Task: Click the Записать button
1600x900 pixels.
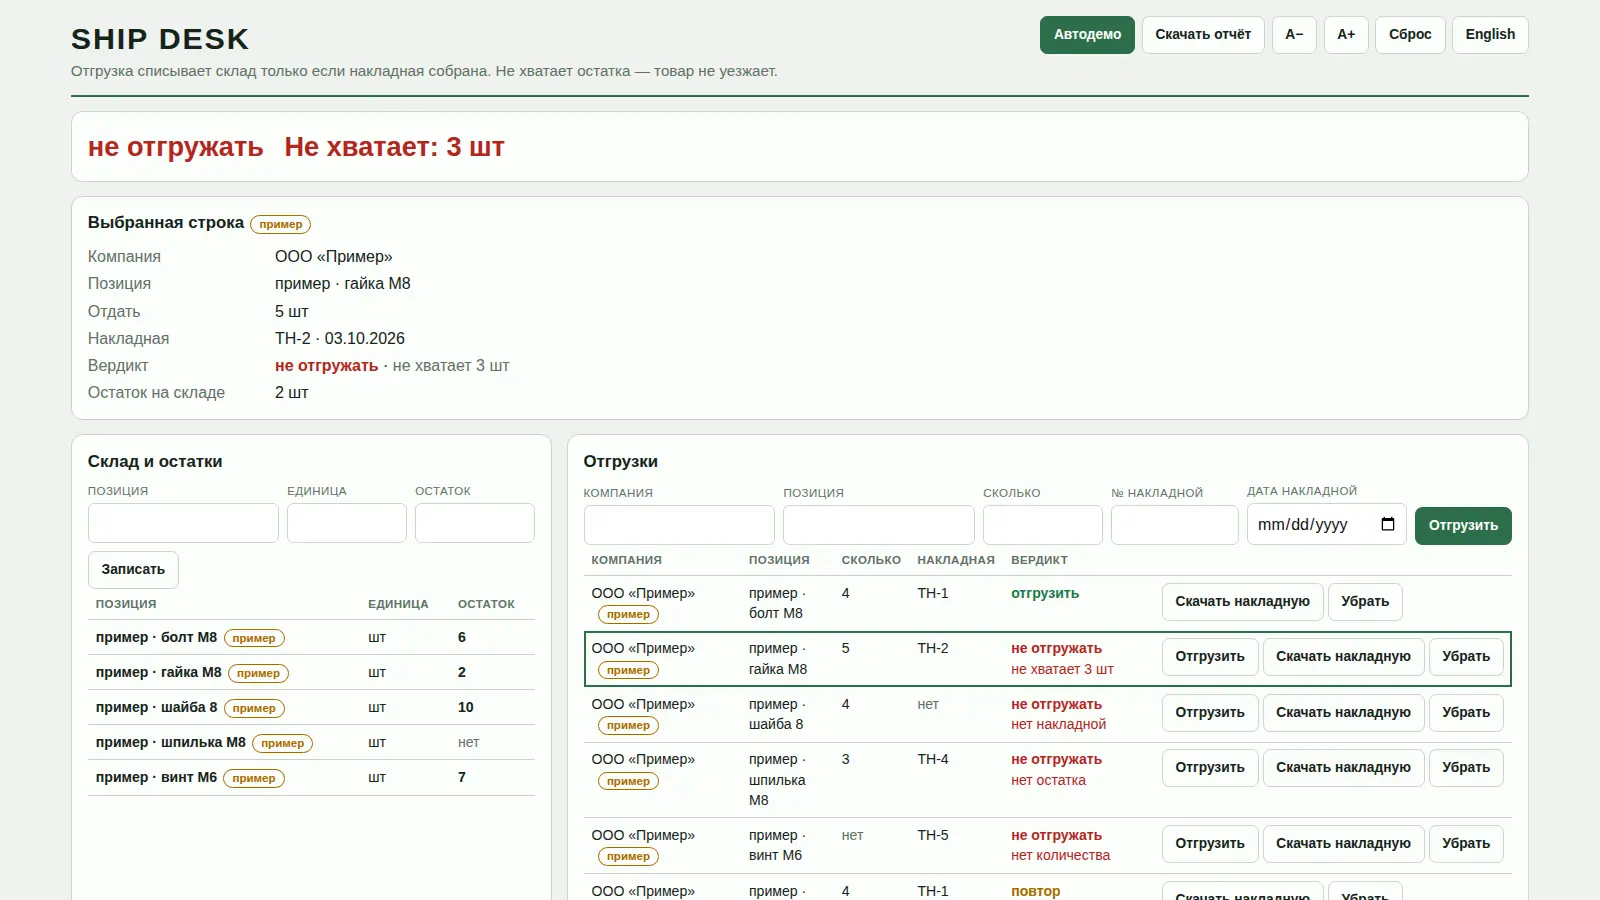Action: click(x=133, y=569)
